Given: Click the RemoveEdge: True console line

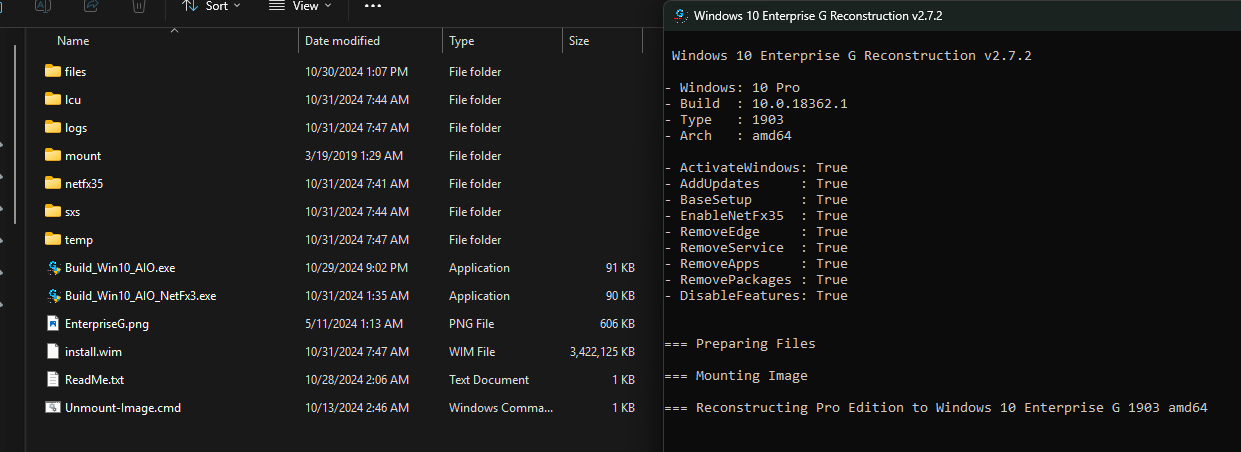Looking at the screenshot, I should (756, 232).
